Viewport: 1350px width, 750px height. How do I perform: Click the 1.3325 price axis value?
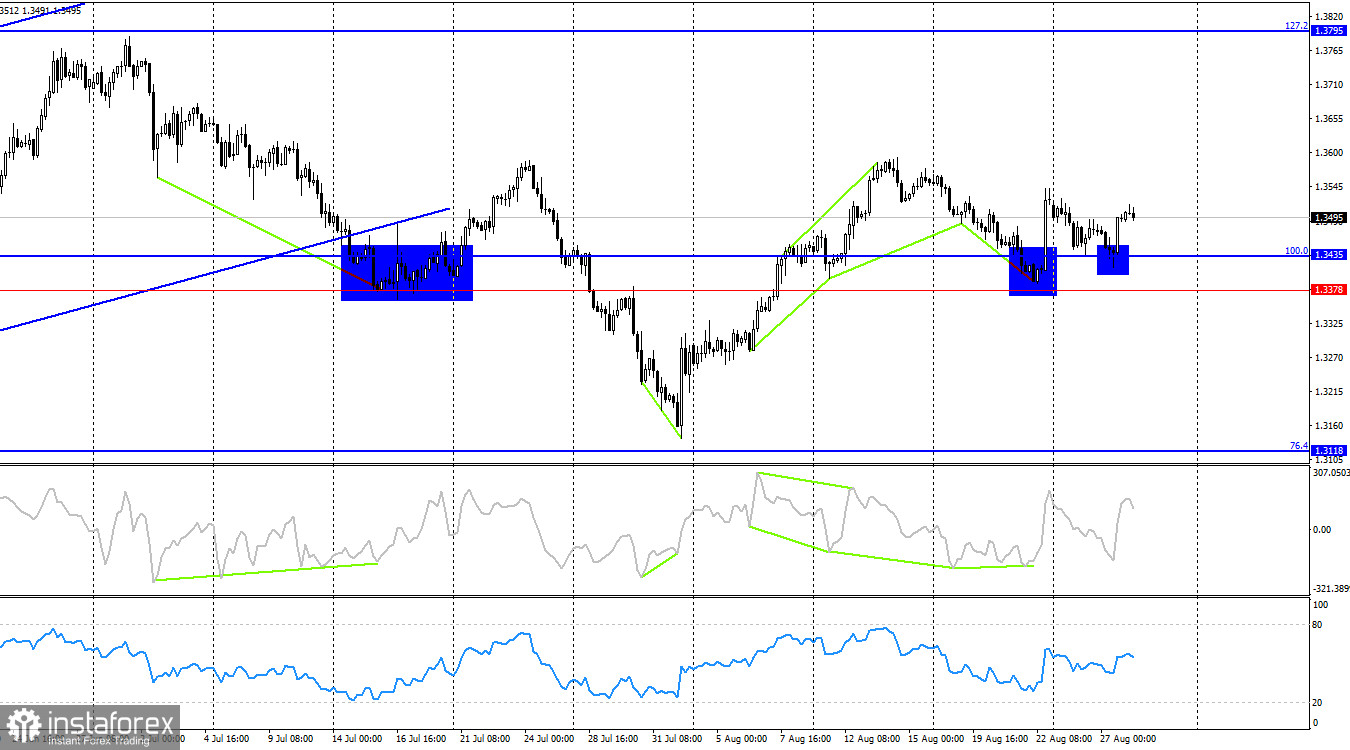[1330, 324]
